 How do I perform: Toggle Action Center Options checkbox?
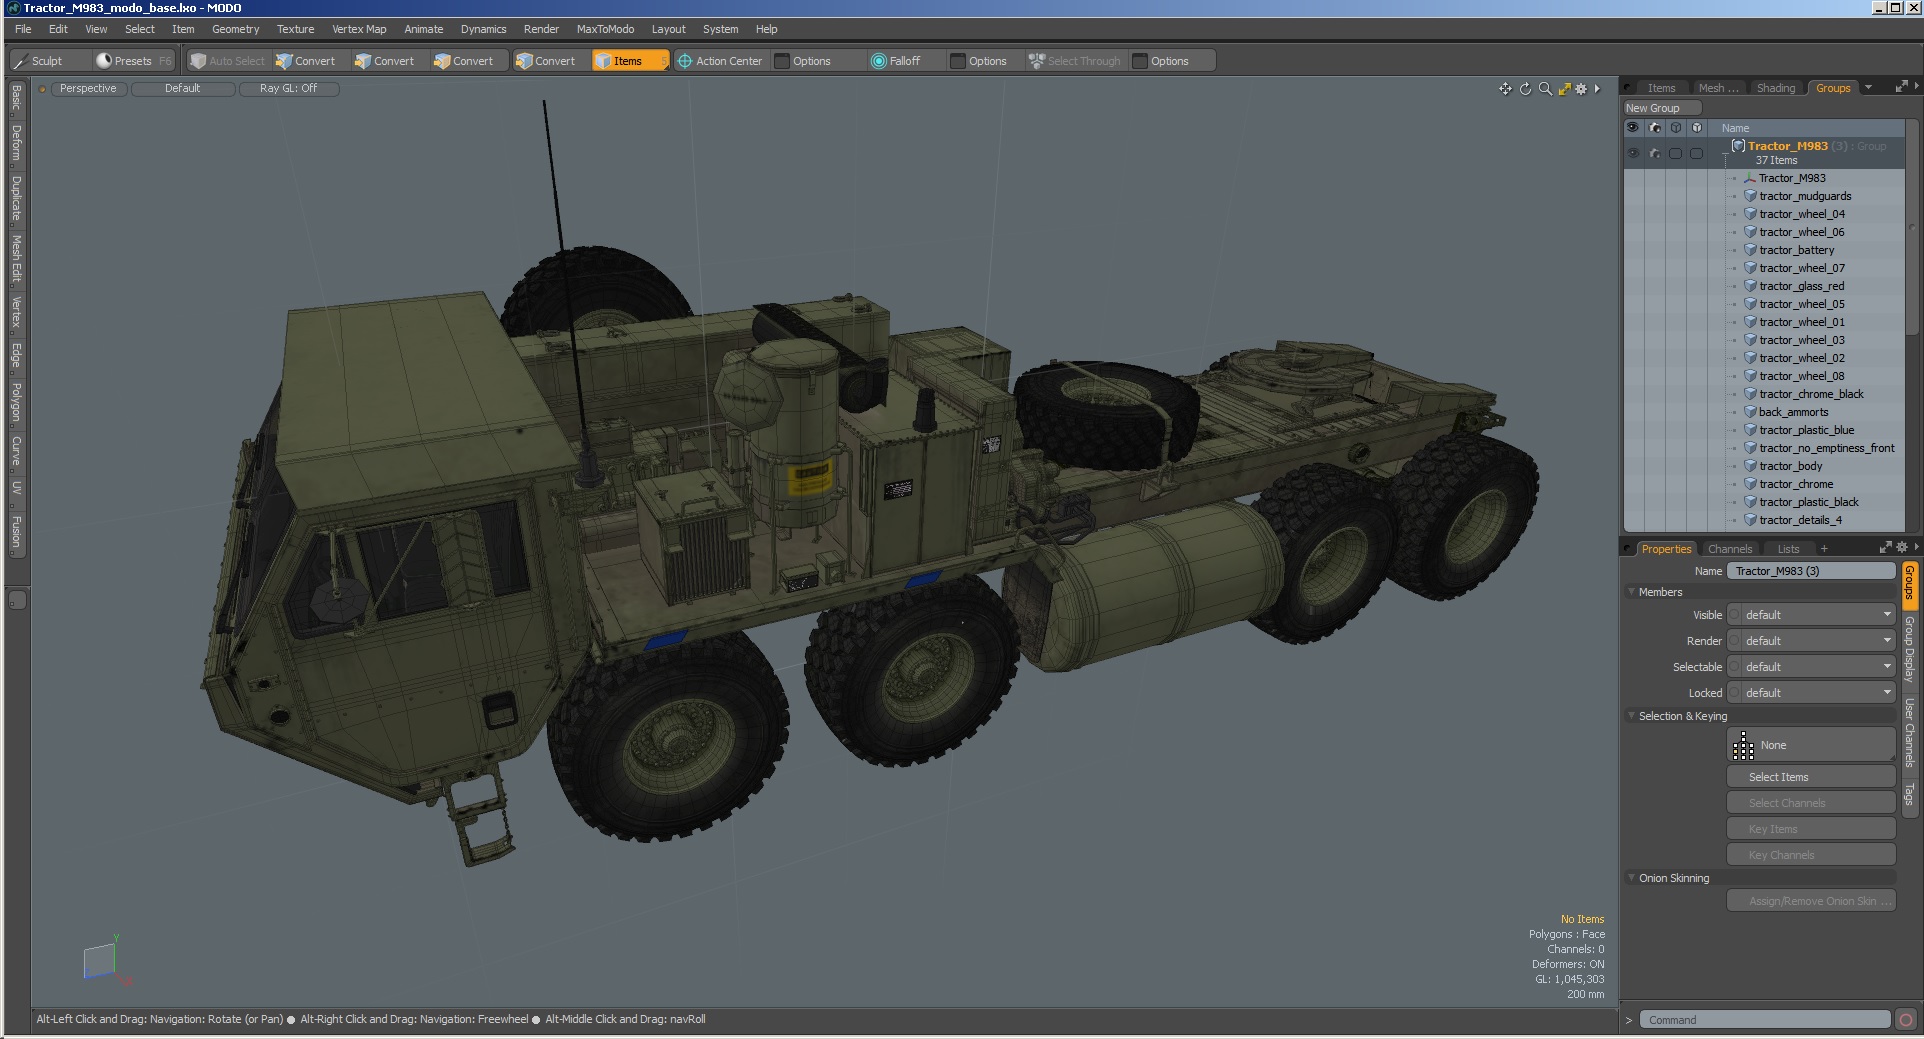click(782, 61)
